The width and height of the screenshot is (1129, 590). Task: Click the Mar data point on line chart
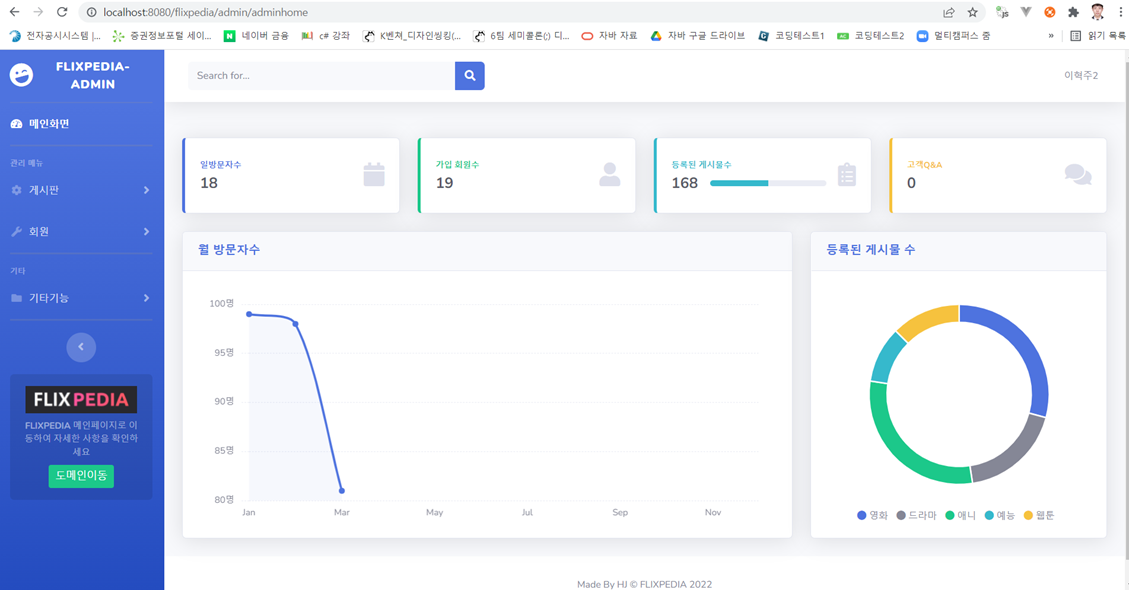pyautogui.click(x=342, y=491)
